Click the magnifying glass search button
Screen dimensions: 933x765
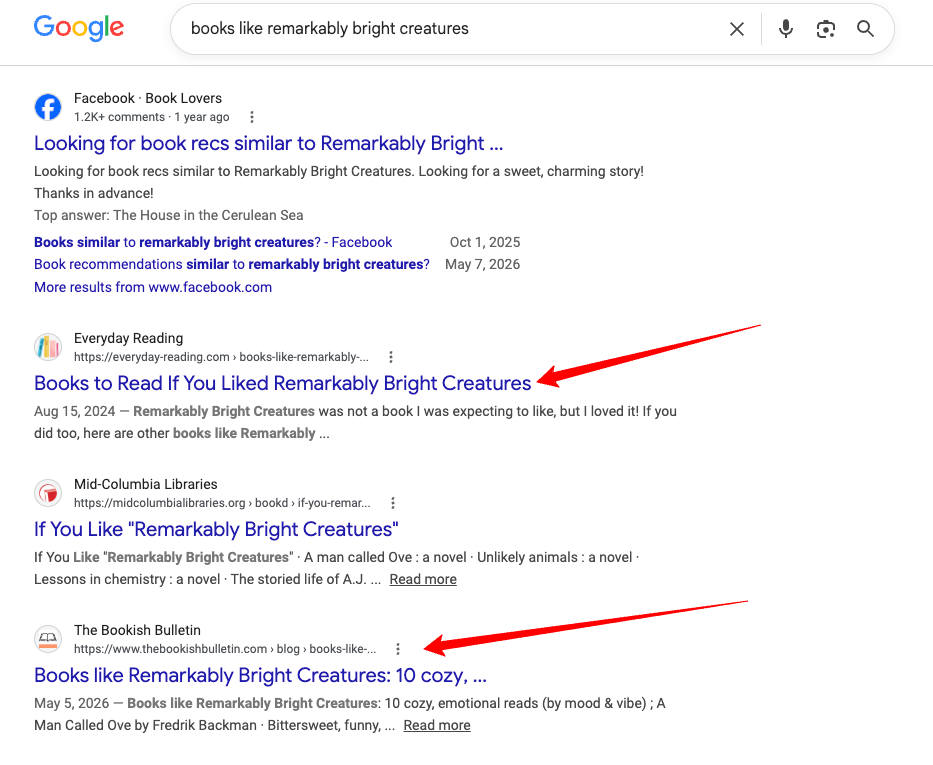[865, 29]
